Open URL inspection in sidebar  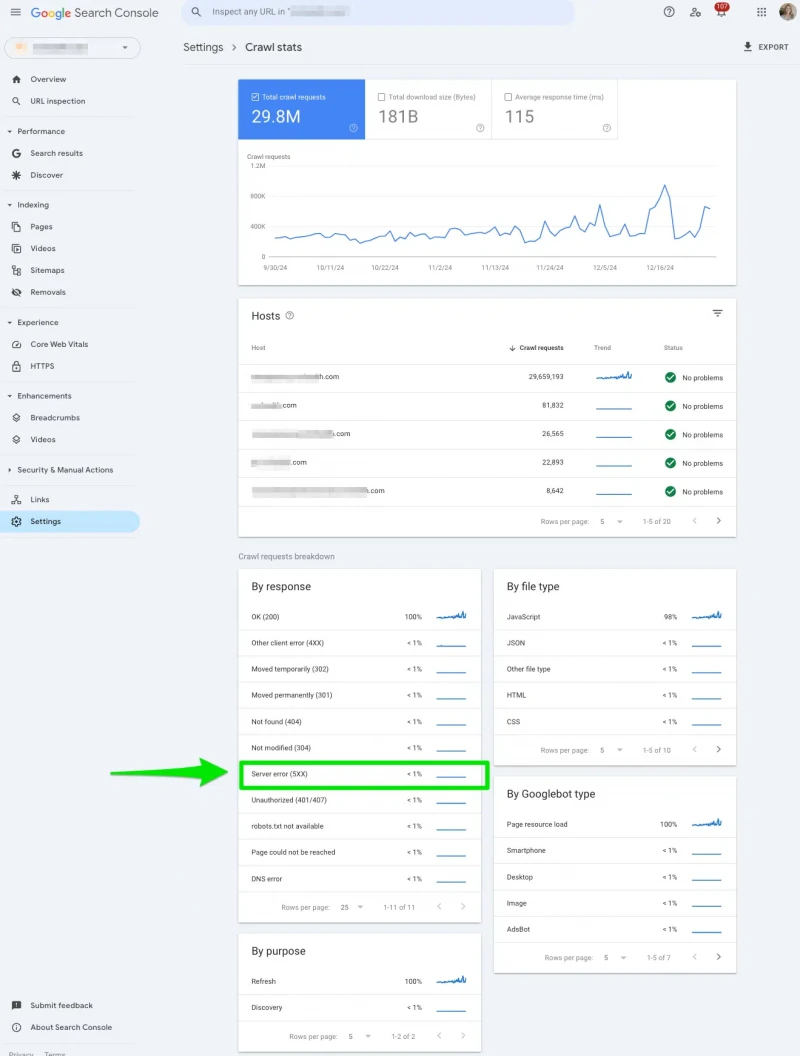coord(58,101)
